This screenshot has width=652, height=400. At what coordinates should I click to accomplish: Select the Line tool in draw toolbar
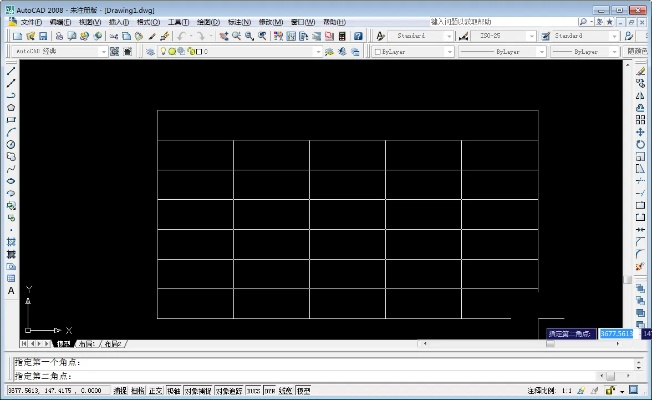pyautogui.click(x=11, y=71)
